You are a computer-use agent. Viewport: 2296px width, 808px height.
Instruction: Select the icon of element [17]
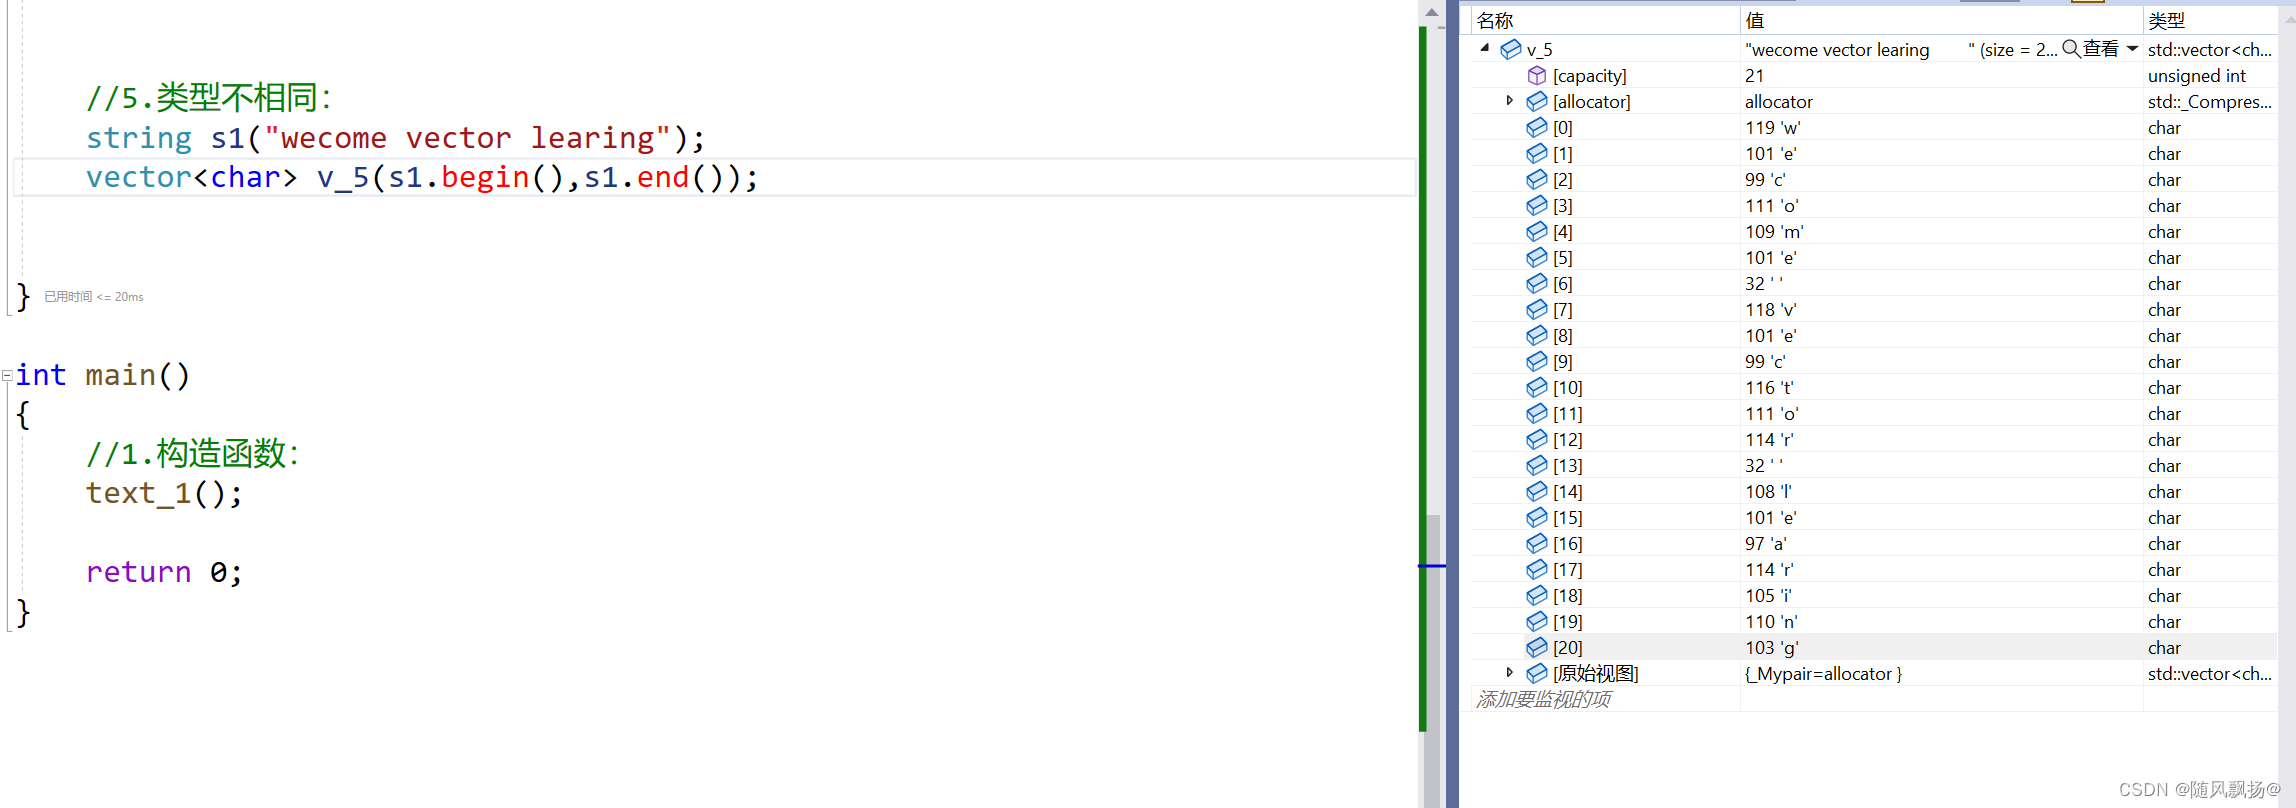[1537, 569]
